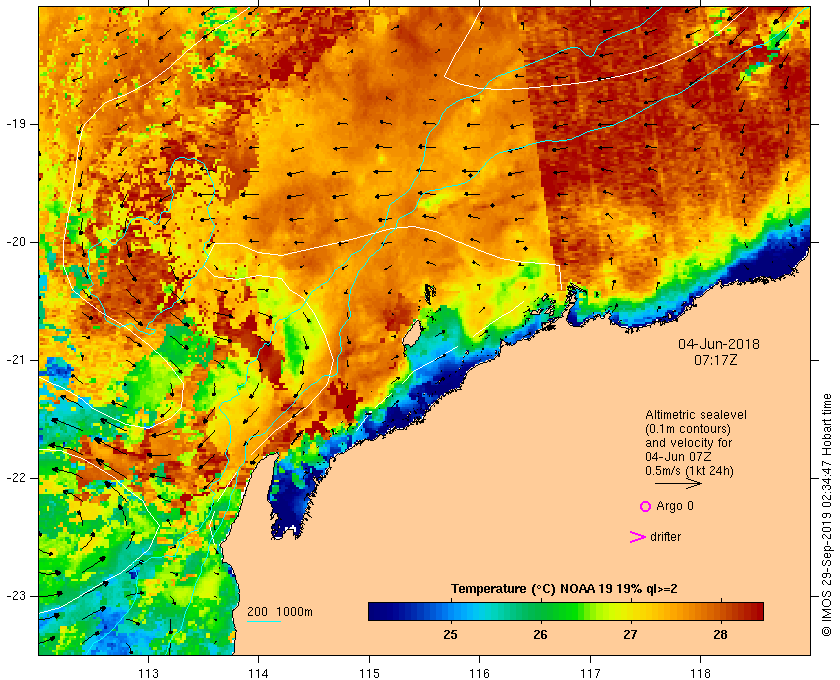The image size is (840, 680).
Task: Click the longitude axis label 116
Action: click(x=479, y=673)
